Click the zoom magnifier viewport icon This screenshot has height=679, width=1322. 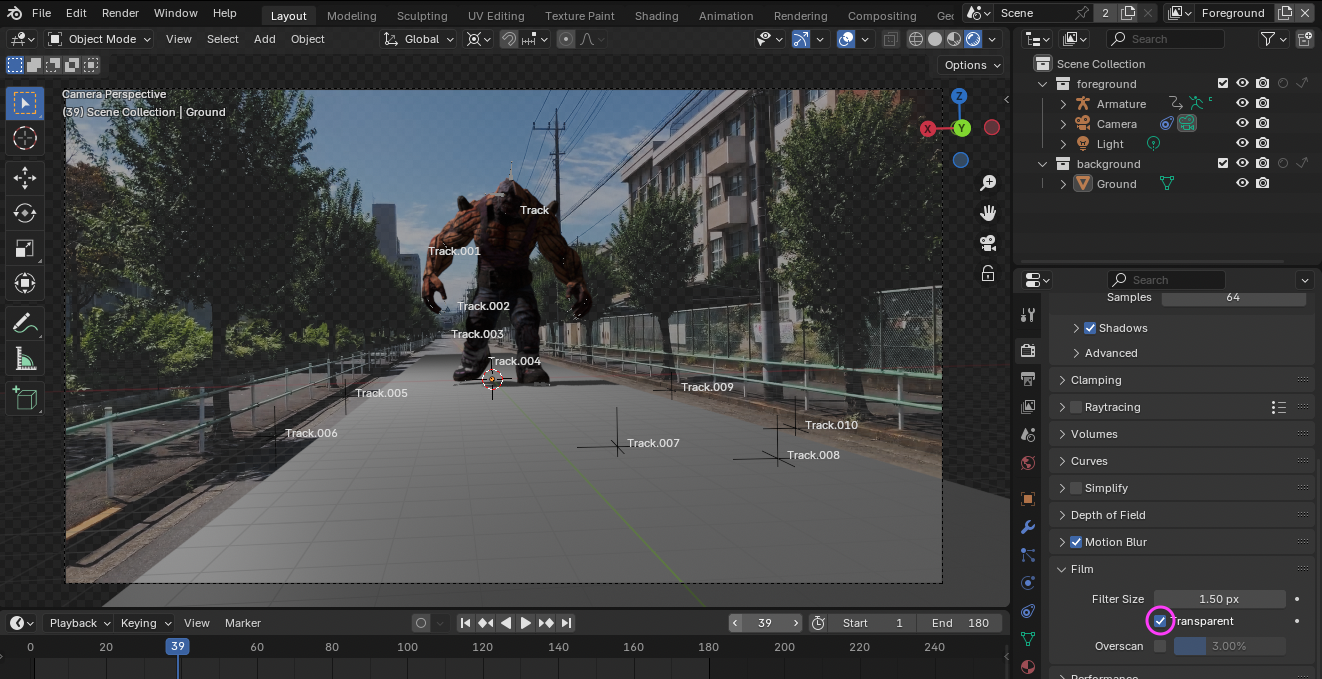(988, 183)
